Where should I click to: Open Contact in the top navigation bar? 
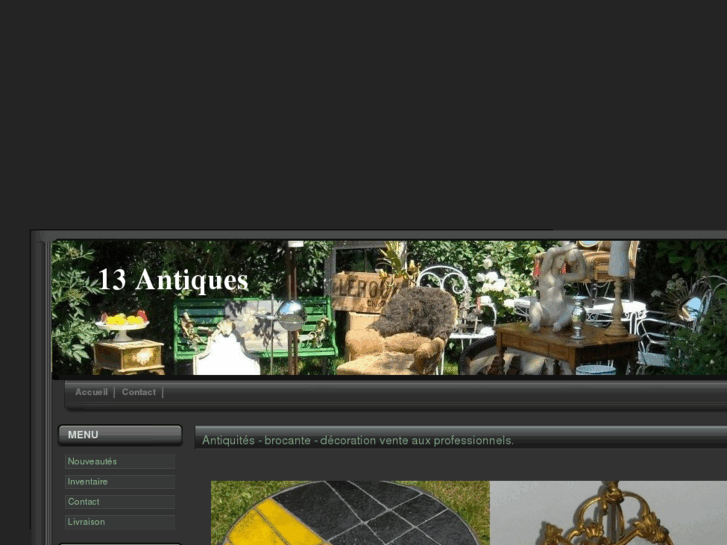coord(139,392)
